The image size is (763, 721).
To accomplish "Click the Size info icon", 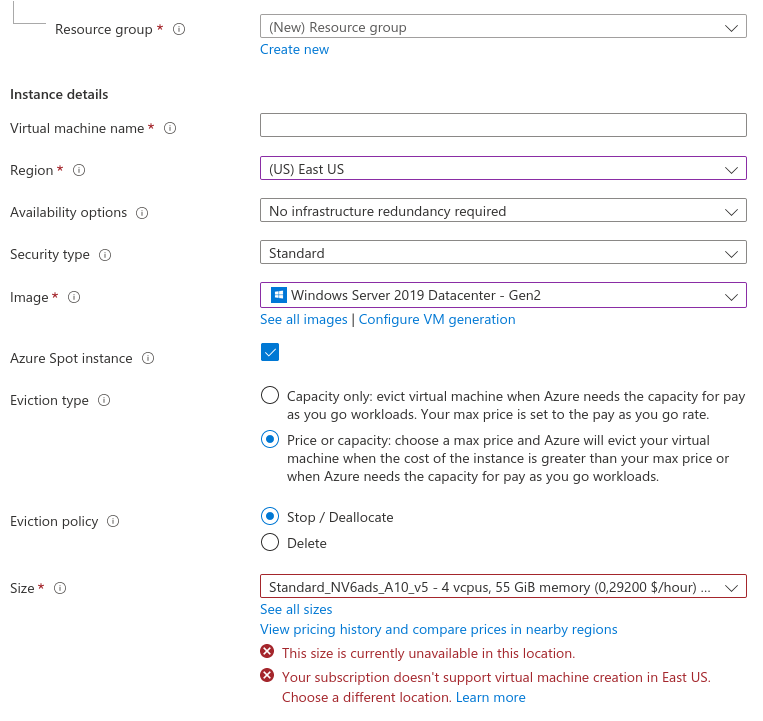I will tap(60, 588).
